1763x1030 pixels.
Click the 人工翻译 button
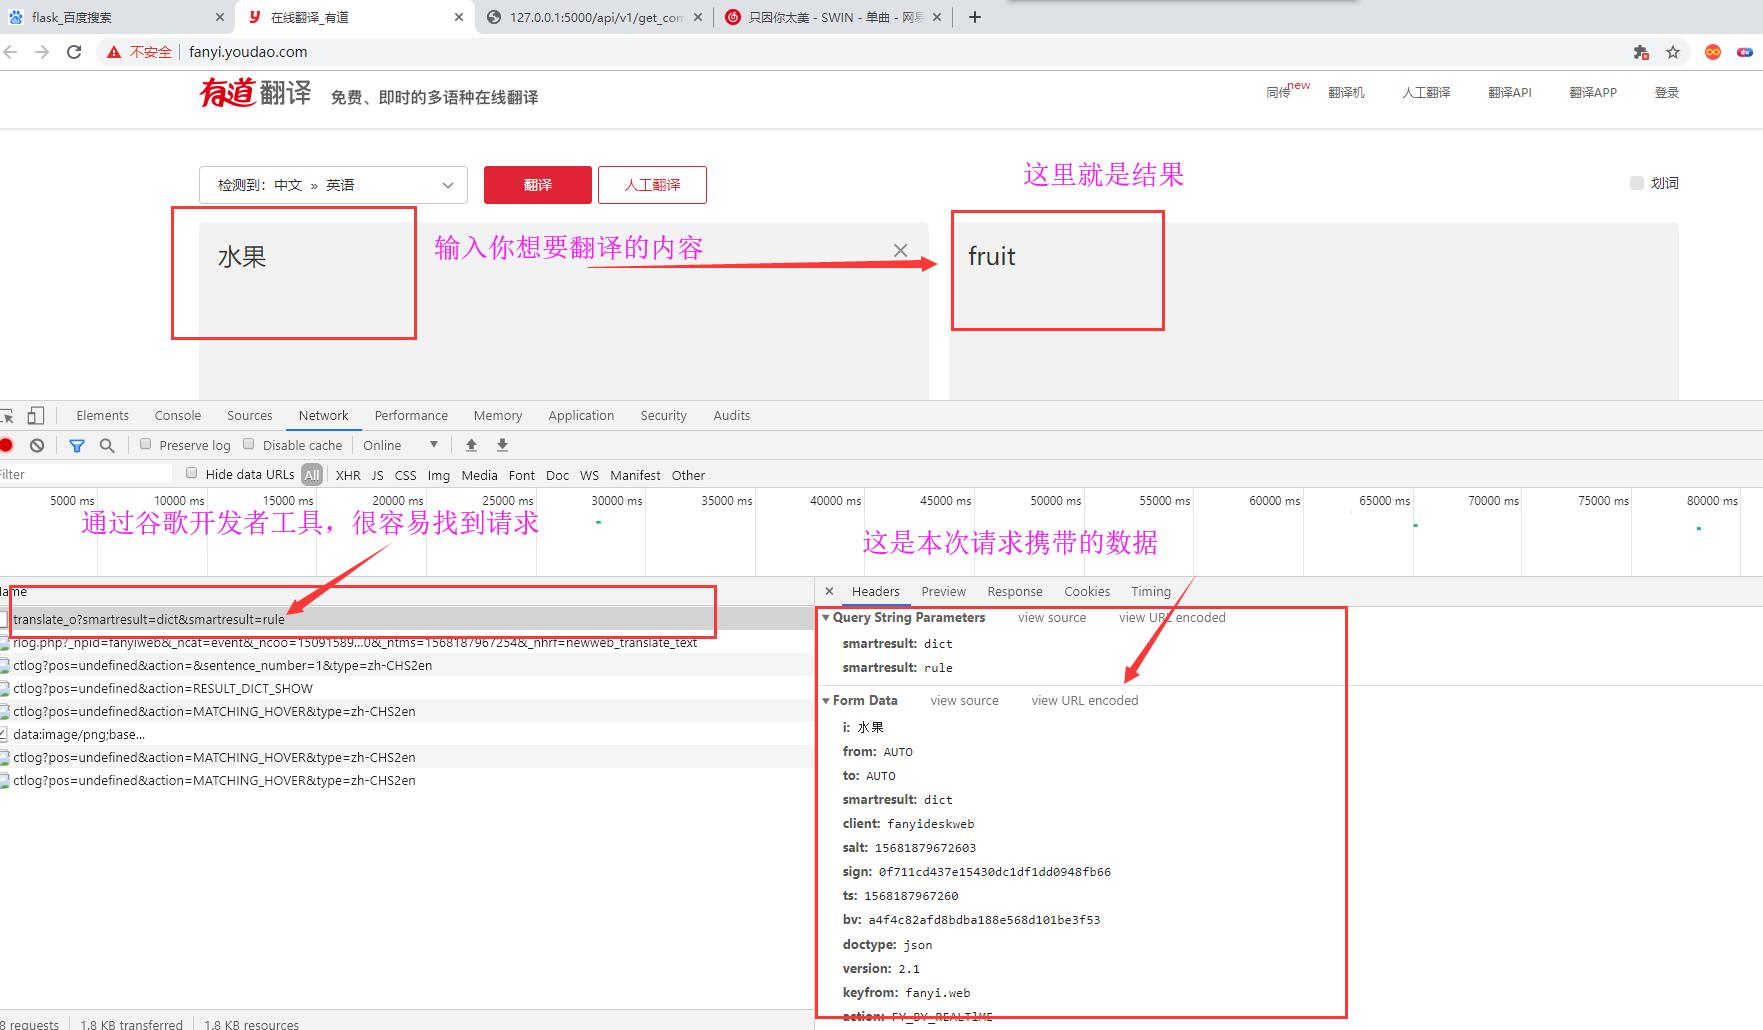click(x=652, y=185)
